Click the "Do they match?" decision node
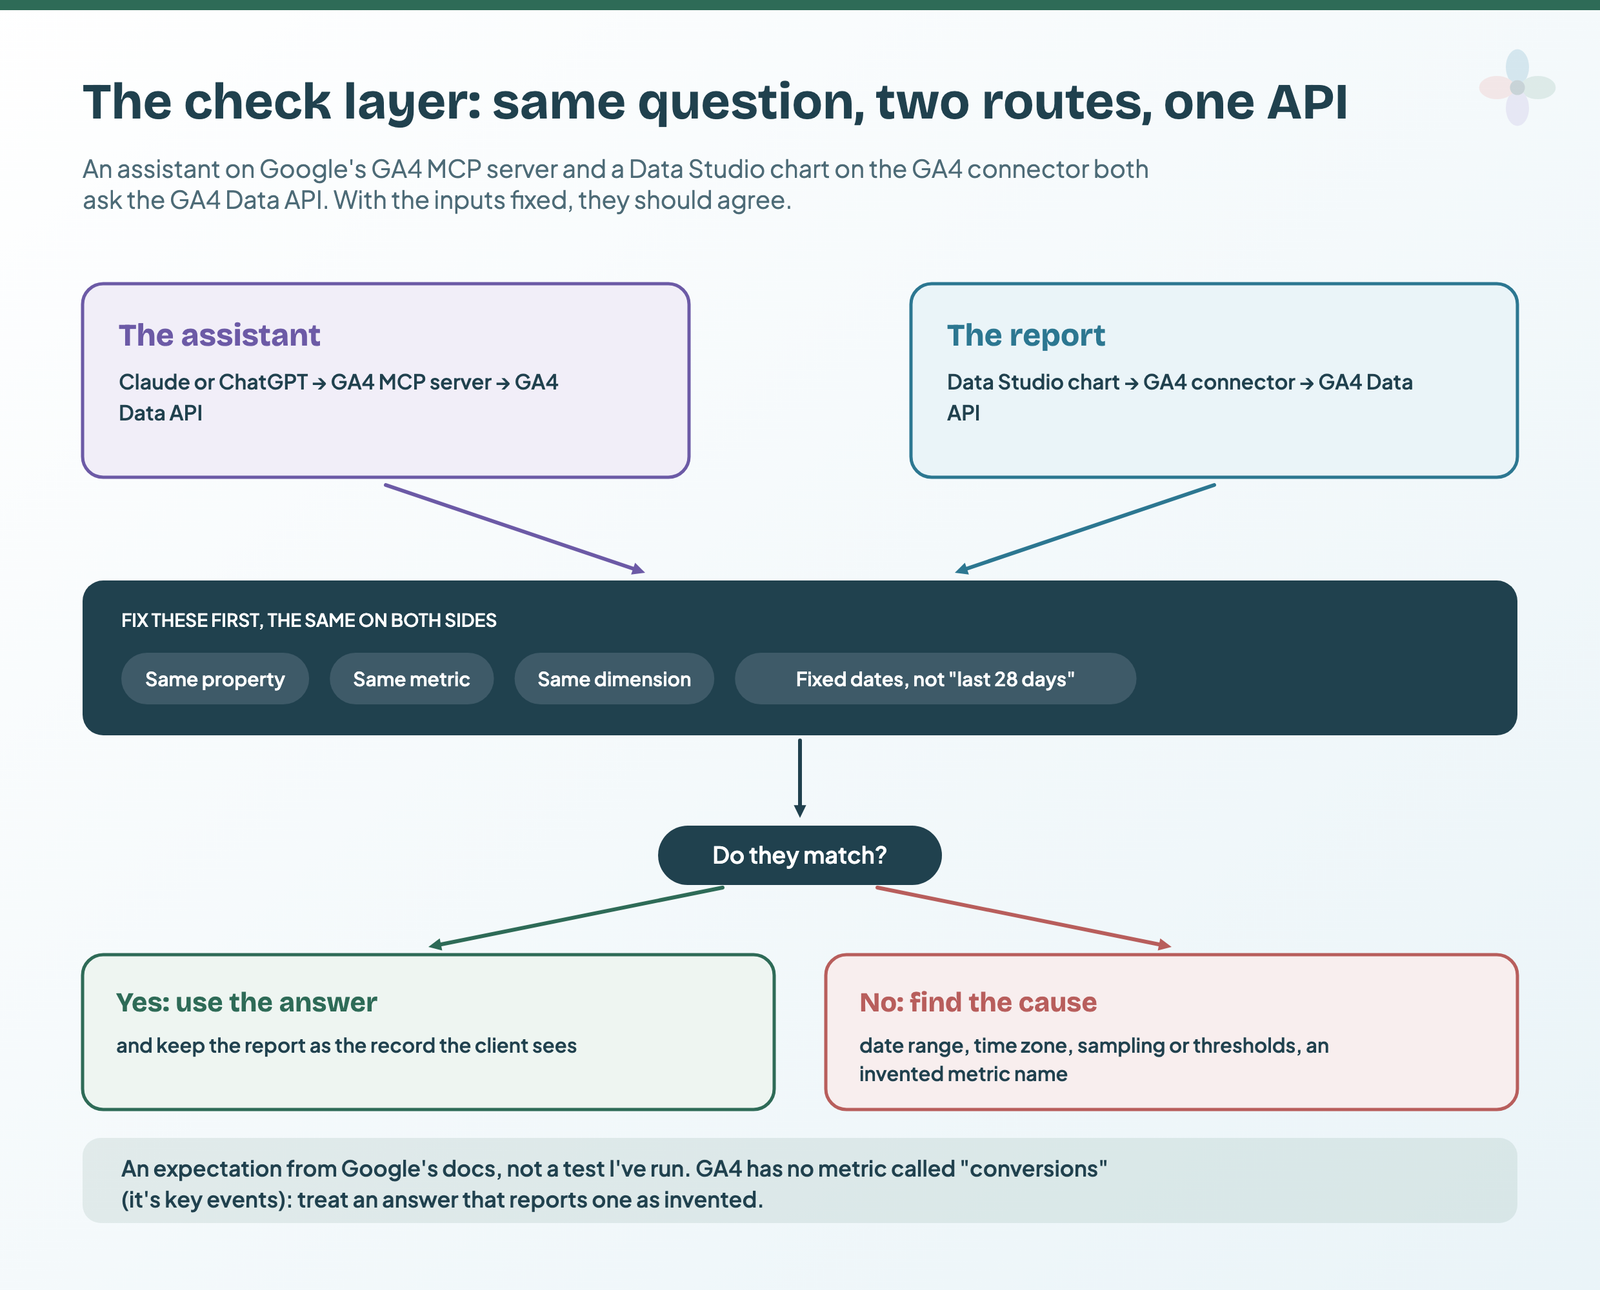Screen dimensions: 1600x1290 click(800, 855)
